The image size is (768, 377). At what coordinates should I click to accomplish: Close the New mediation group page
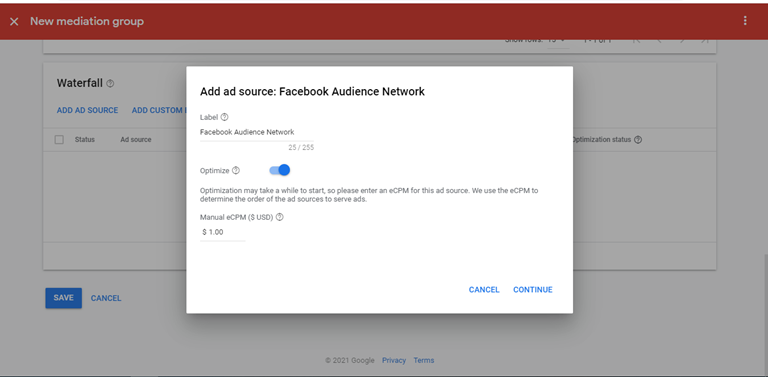[14, 22]
